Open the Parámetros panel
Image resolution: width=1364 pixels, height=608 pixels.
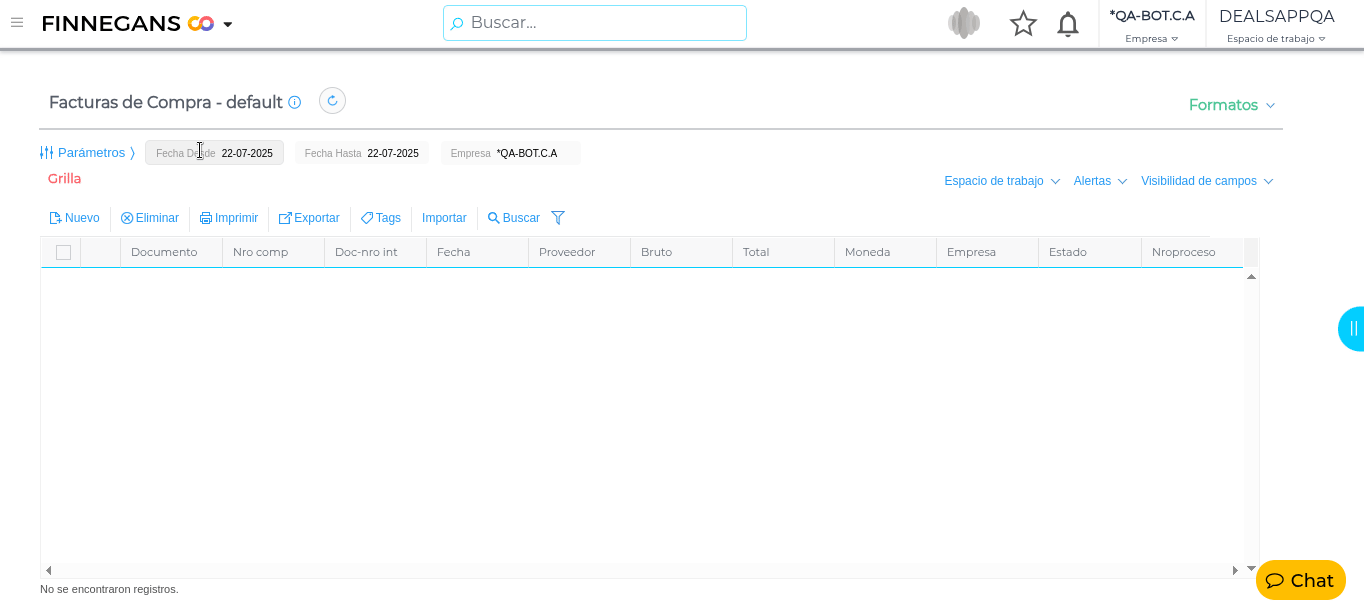[87, 153]
